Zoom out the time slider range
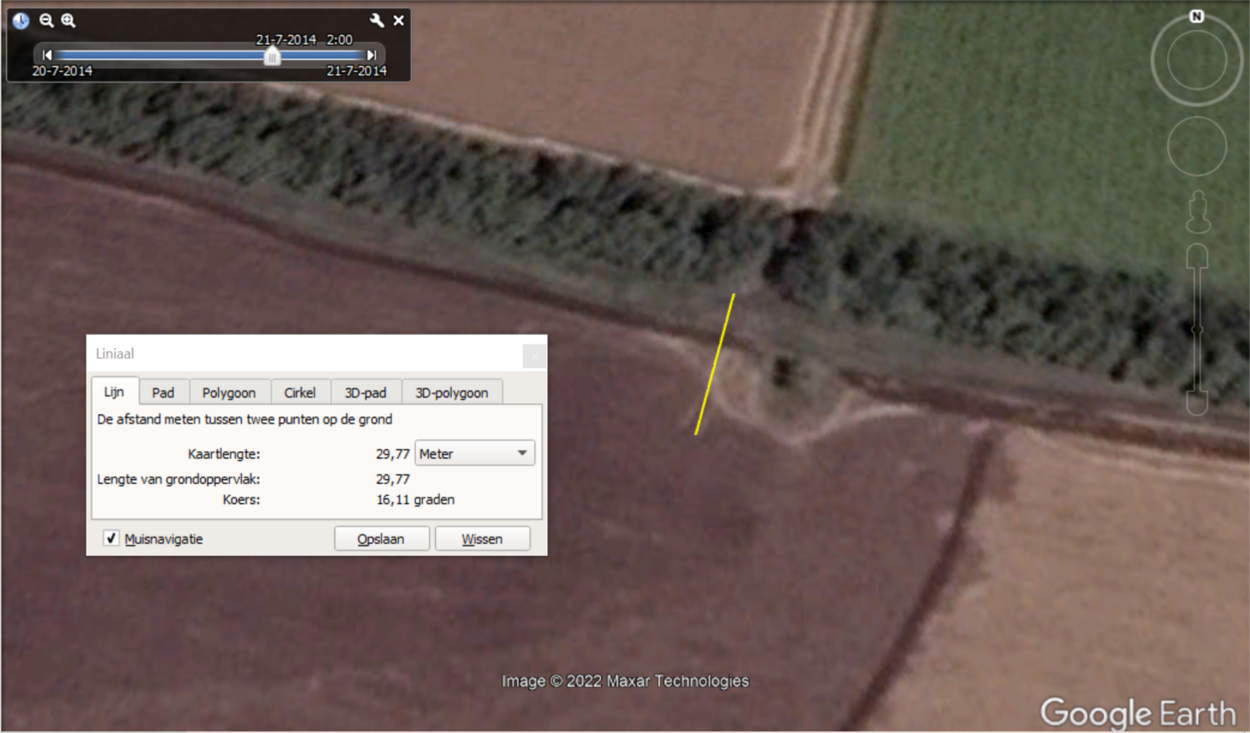 [x=46, y=20]
